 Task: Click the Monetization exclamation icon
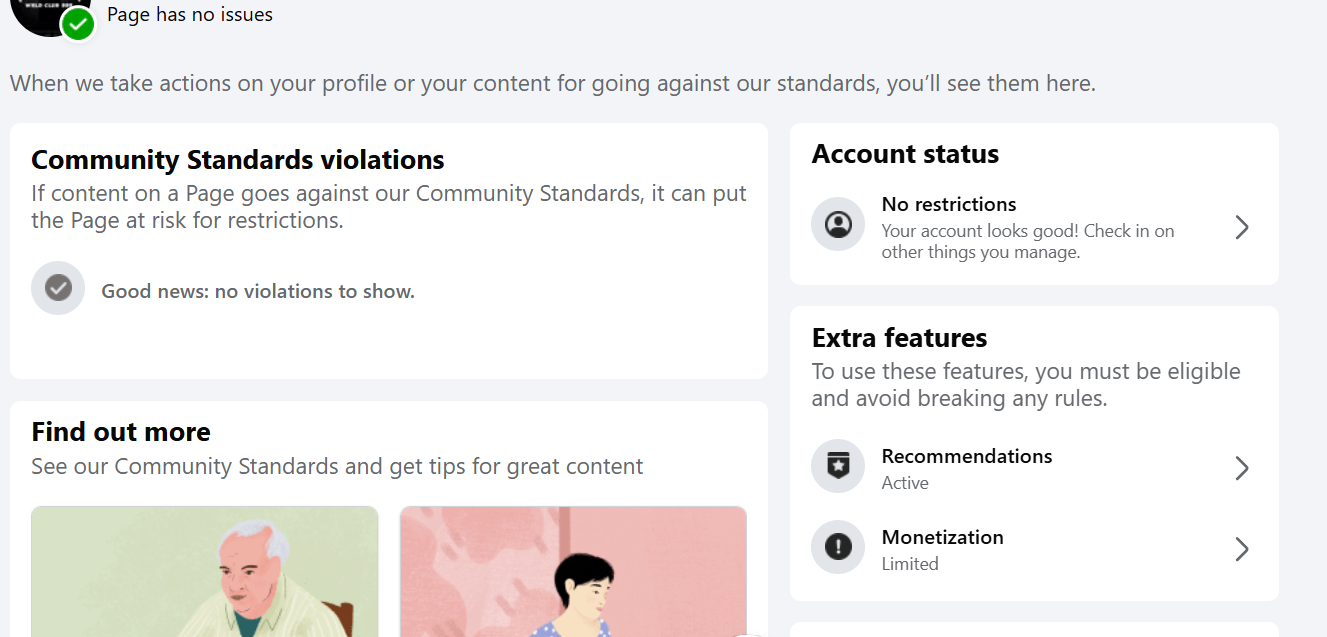pyautogui.click(x=837, y=547)
